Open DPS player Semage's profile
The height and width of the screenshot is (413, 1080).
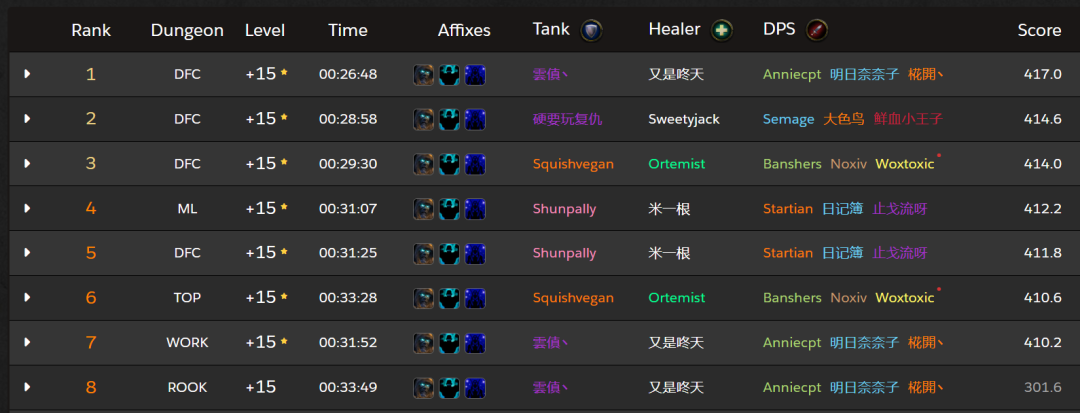tap(788, 119)
